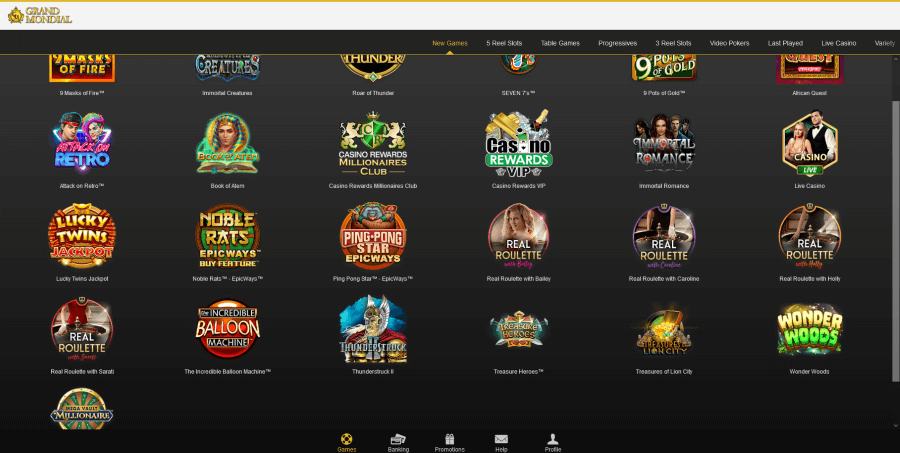Open the Attack on Retro game icon

click(x=82, y=143)
